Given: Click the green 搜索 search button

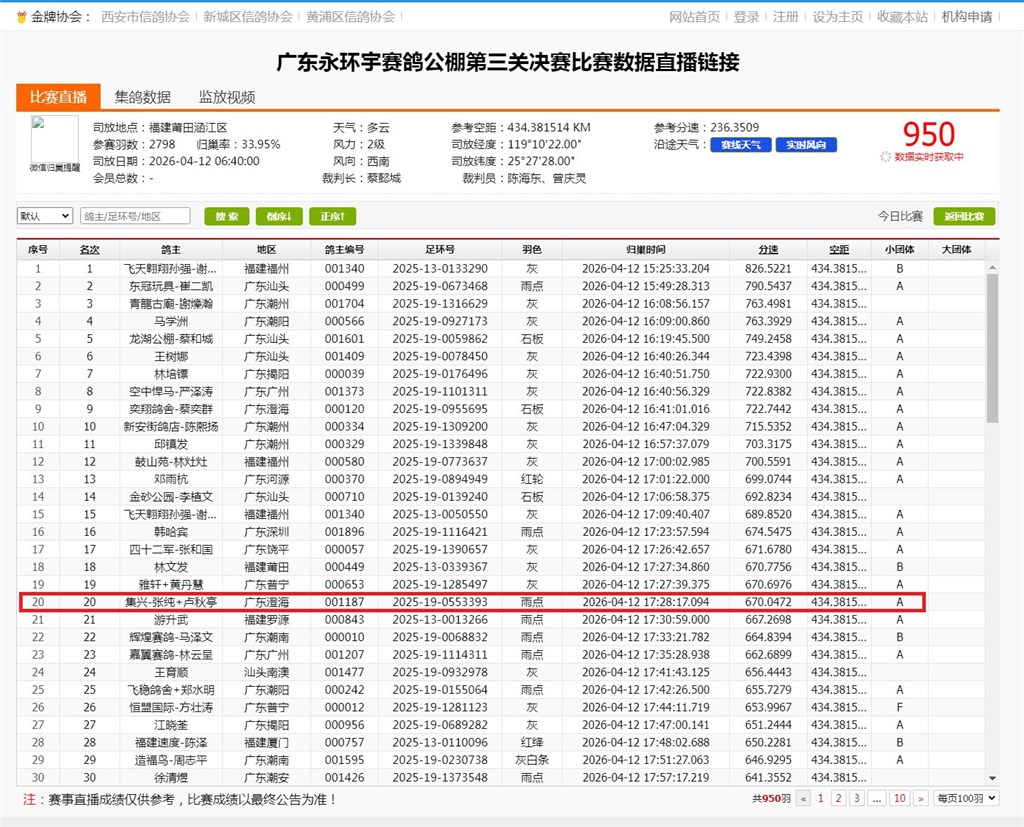Looking at the screenshot, I should [x=226, y=216].
